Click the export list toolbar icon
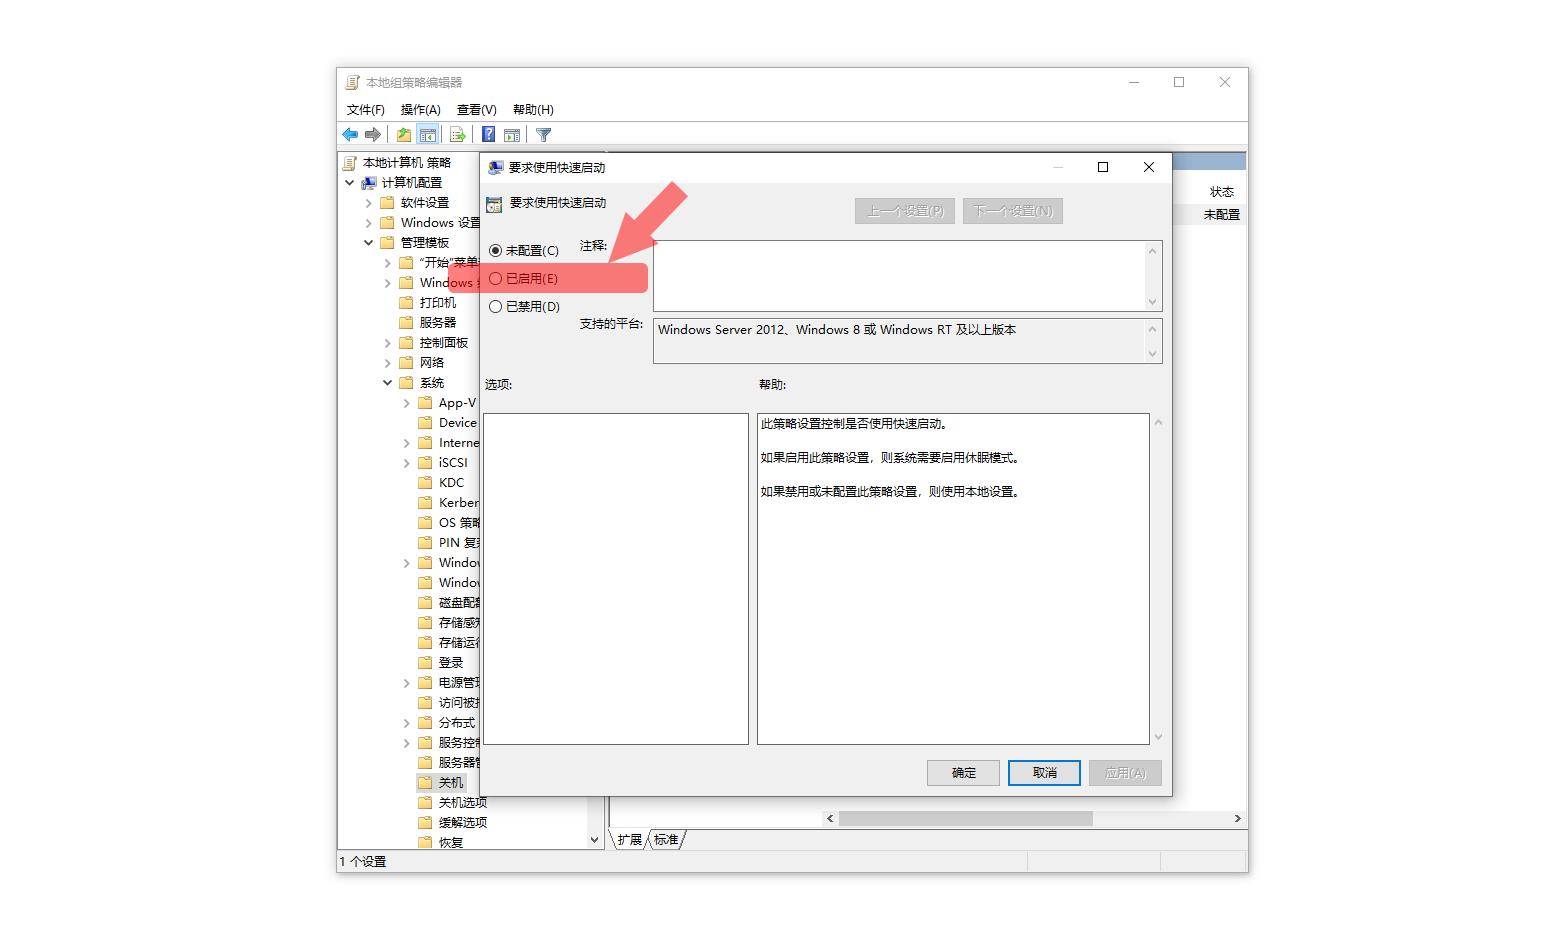Screen dimensions: 1548x951 [457, 134]
